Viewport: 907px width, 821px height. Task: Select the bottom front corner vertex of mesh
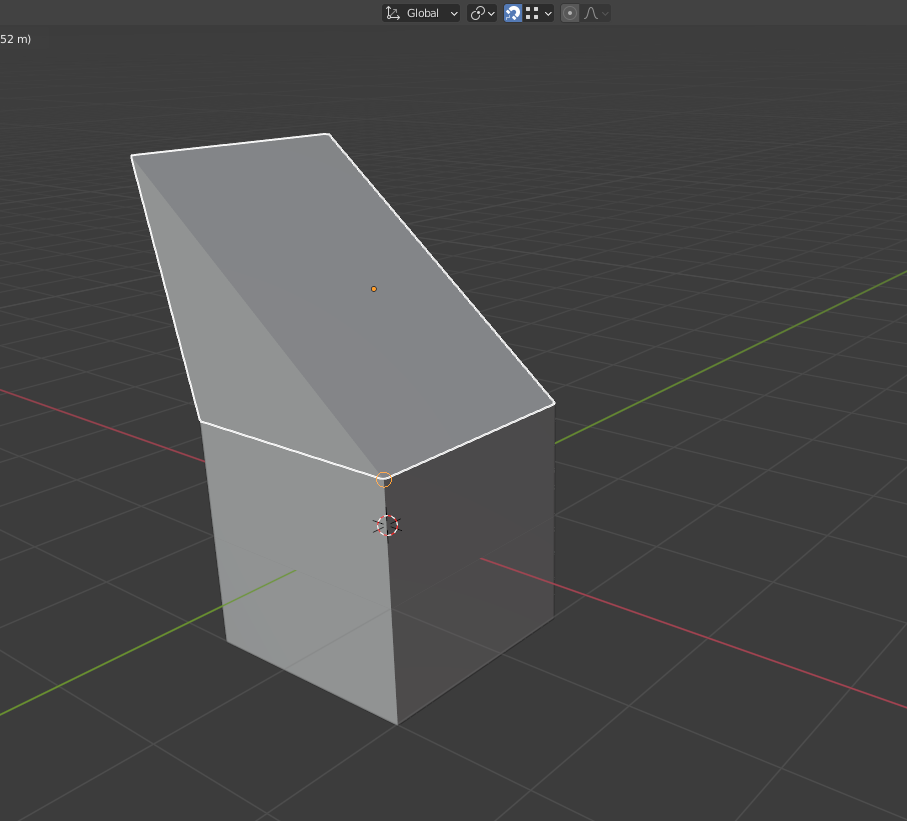click(x=398, y=723)
